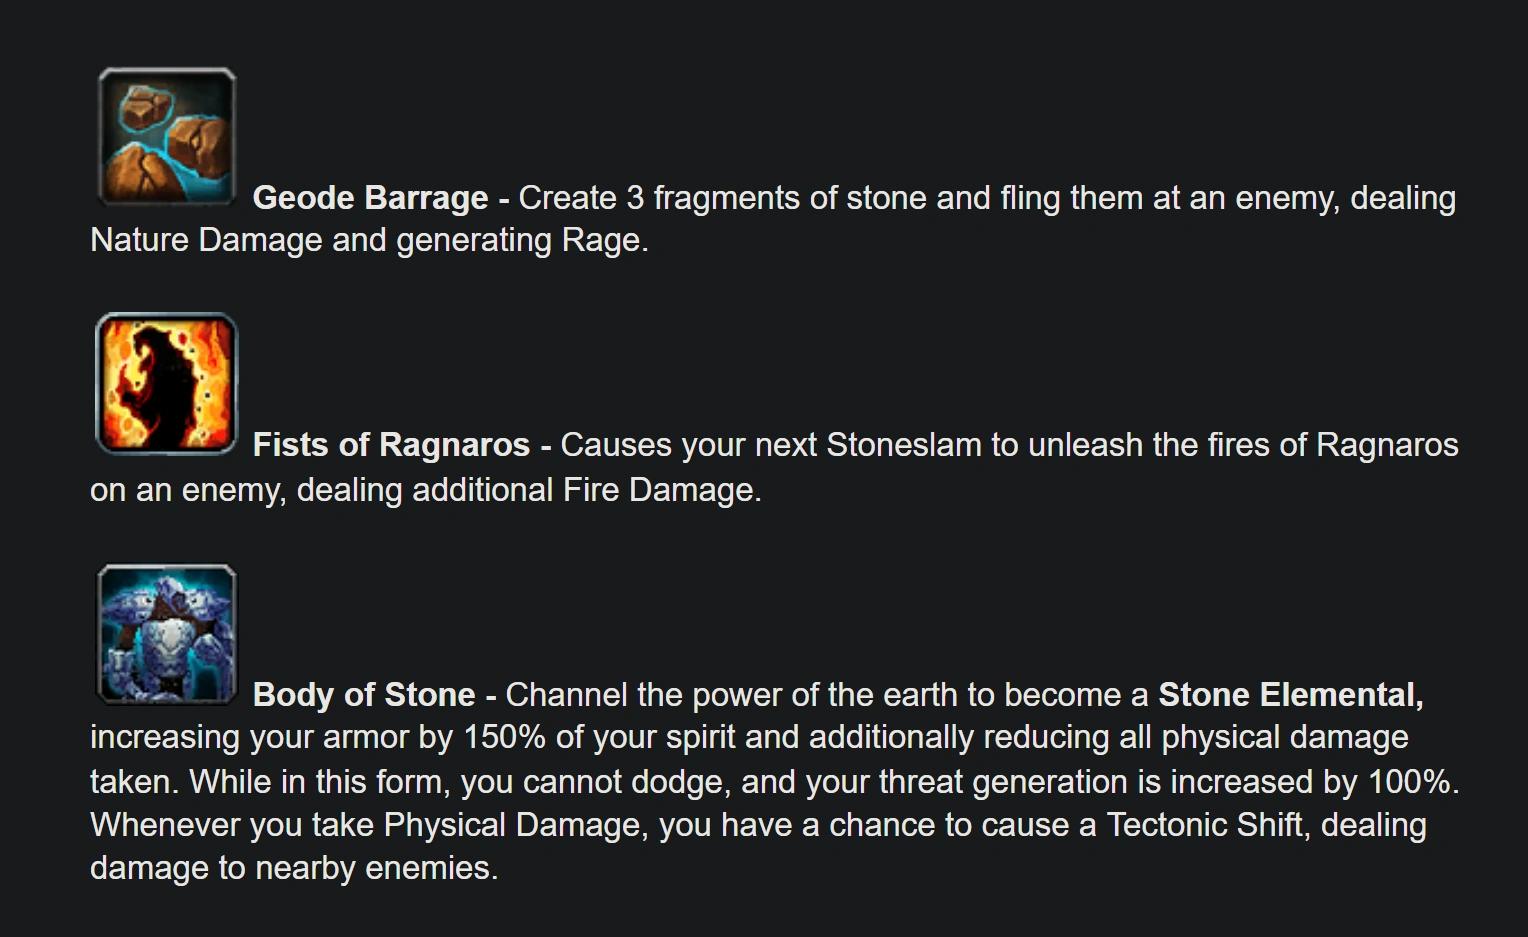Click the bold 'Stone Elemental' text

[1290, 695]
